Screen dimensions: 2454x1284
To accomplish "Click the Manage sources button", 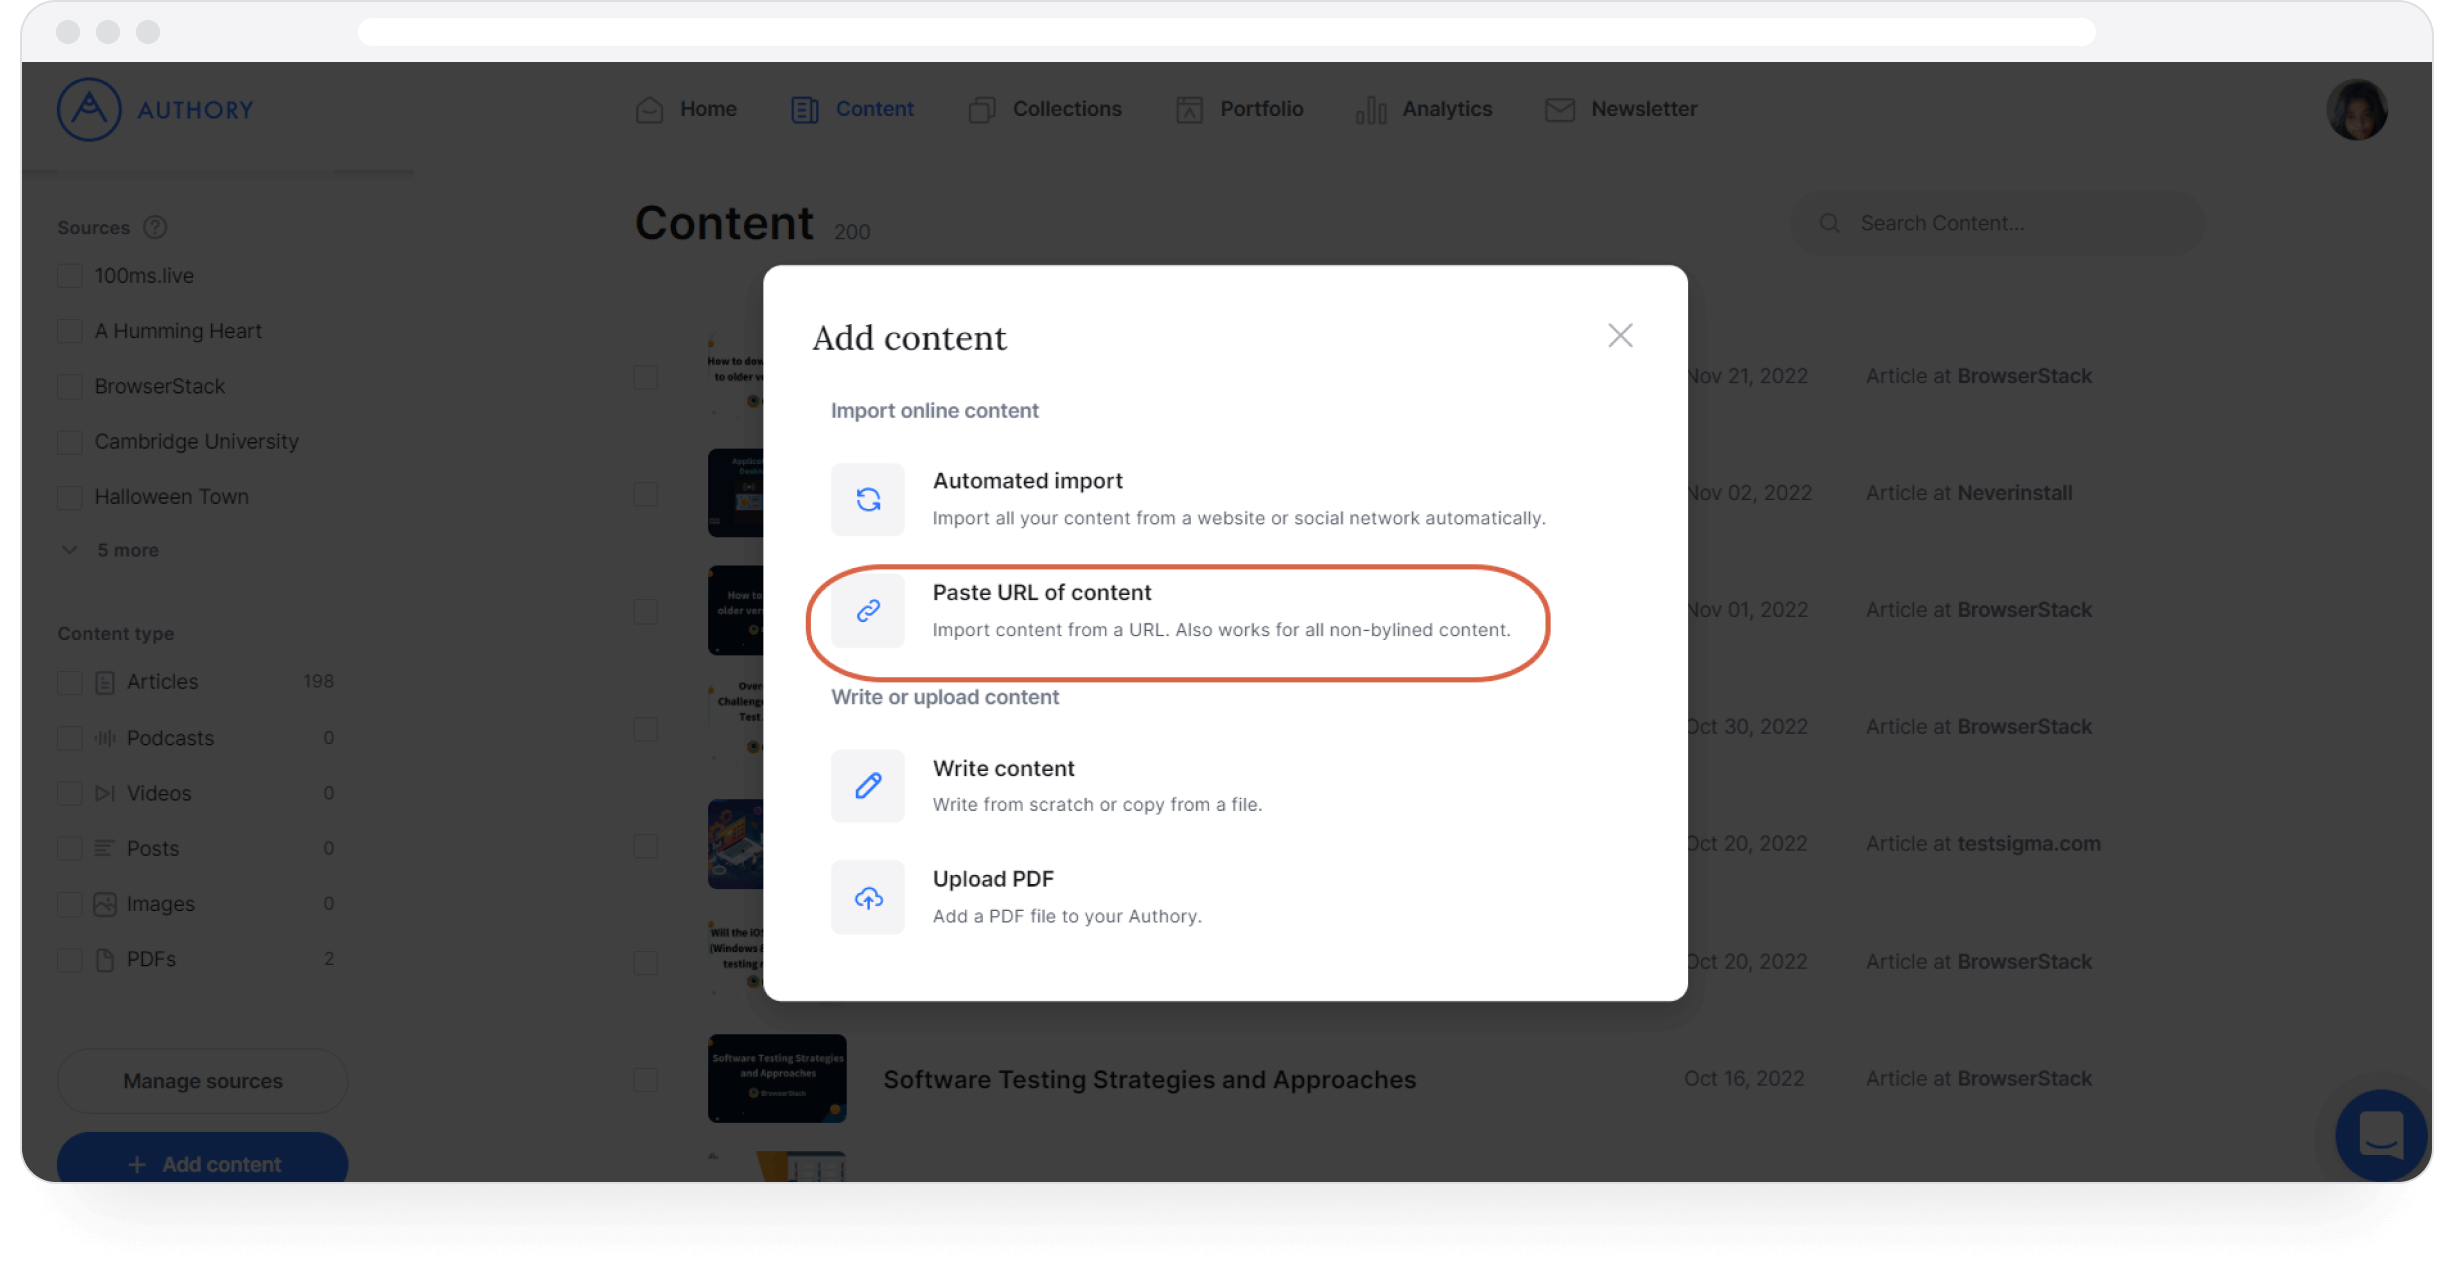I will pyautogui.click(x=202, y=1081).
